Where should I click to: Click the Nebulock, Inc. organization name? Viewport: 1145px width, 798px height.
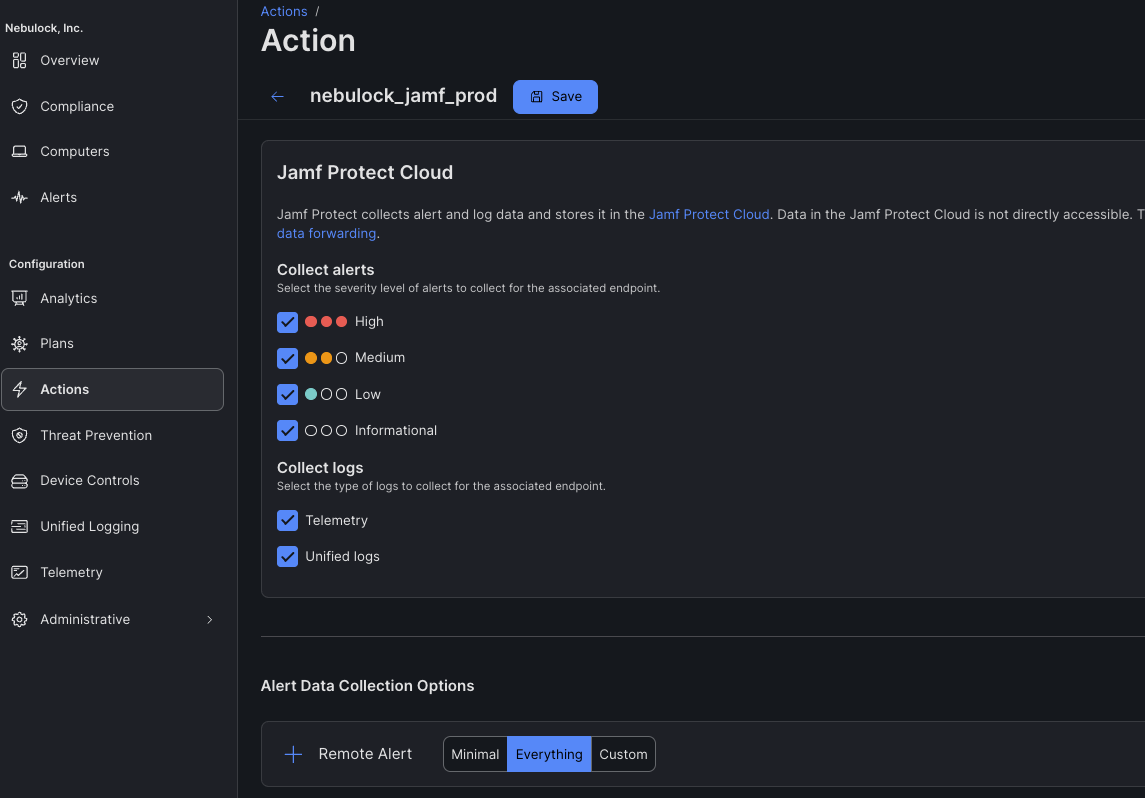coord(44,28)
